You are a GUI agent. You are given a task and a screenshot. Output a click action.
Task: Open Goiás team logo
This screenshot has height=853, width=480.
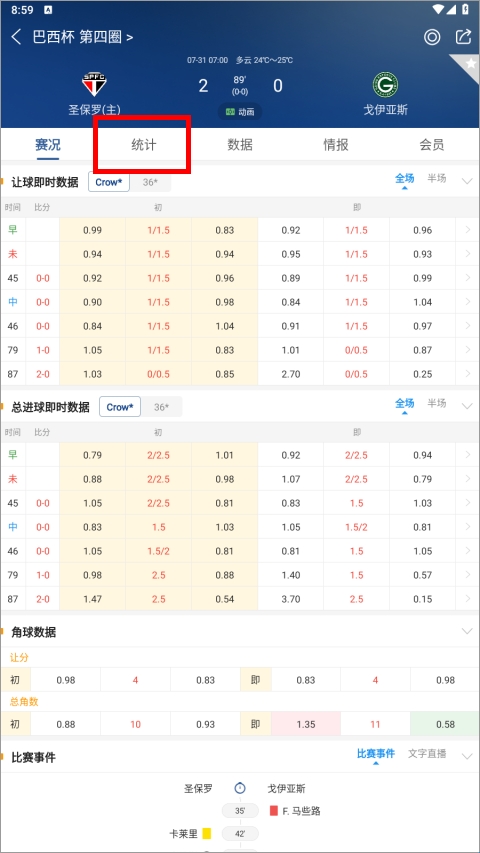pyautogui.click(x=385, y=85)
